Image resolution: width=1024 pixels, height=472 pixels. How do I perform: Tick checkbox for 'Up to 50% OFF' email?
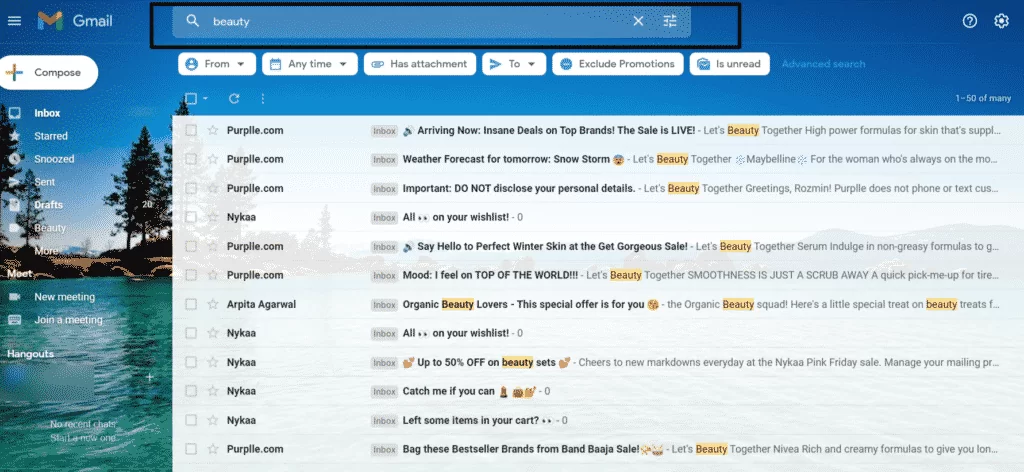coord(191,362)
